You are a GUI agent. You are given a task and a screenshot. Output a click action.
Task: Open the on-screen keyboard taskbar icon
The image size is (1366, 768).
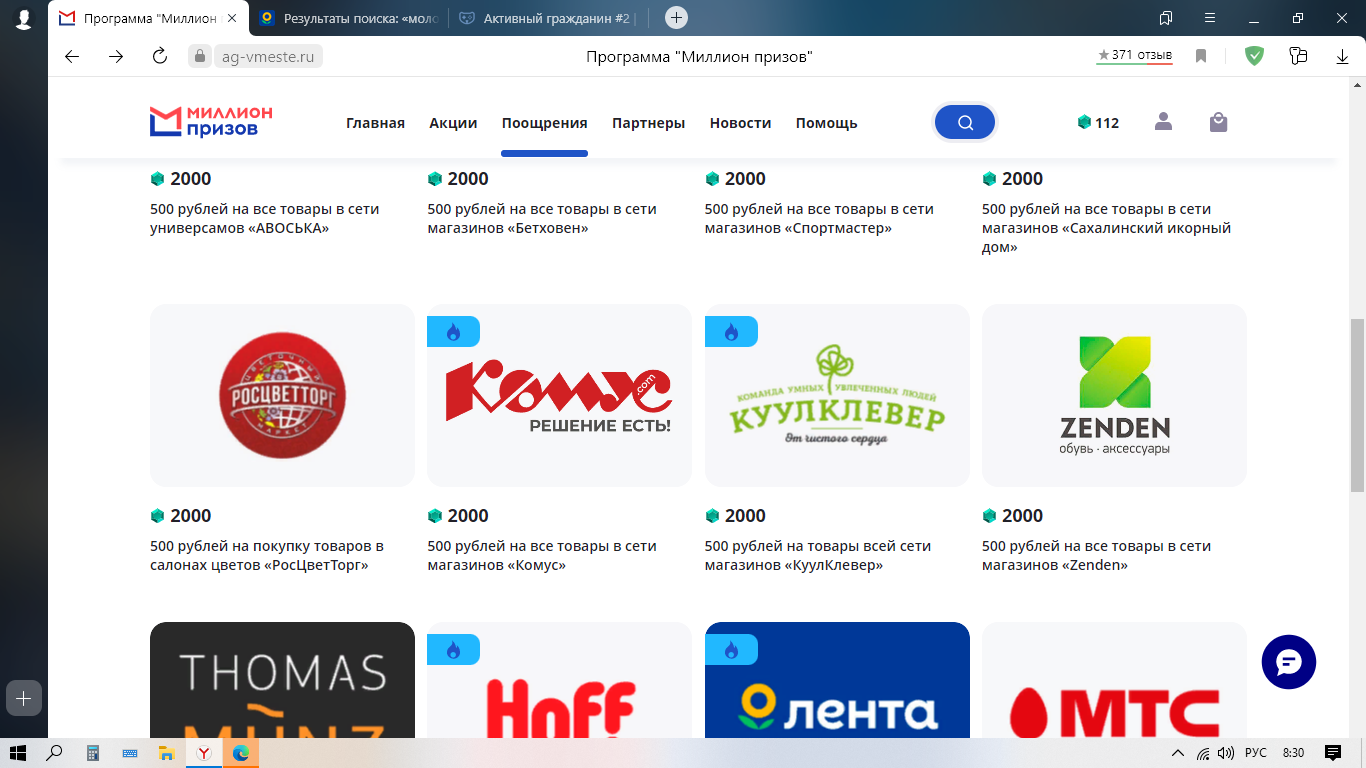pyautogui.click(x=129, y=753)
